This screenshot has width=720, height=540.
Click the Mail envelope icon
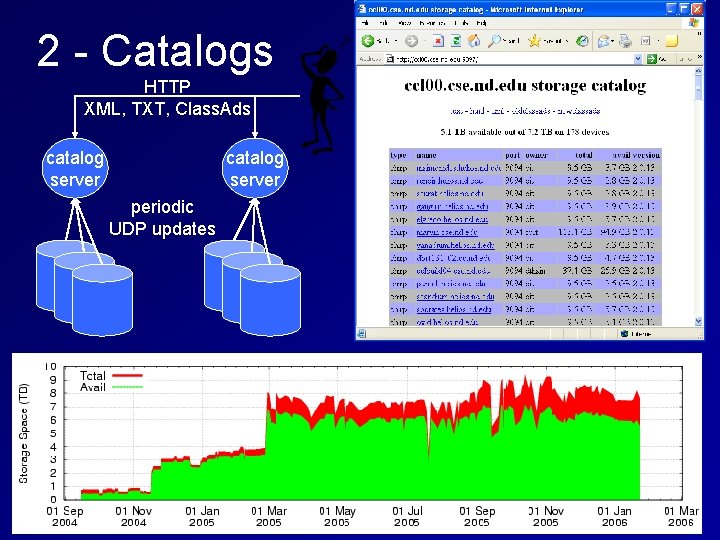pyautogui.click(x=603, y=41)
